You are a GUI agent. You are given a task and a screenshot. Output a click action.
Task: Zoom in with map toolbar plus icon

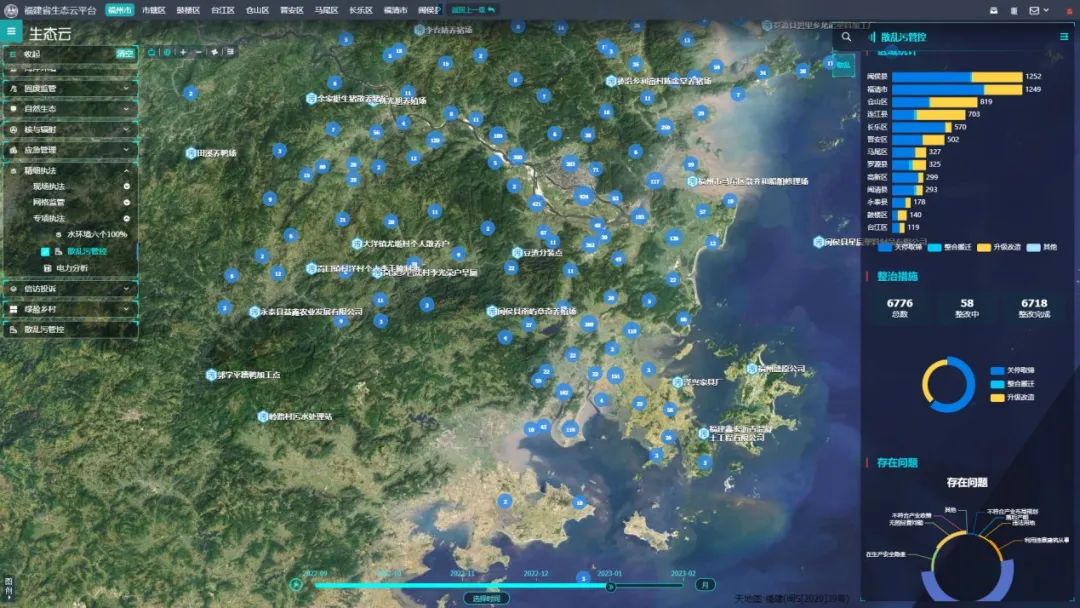pyautogui.click(x=183, y=52)
